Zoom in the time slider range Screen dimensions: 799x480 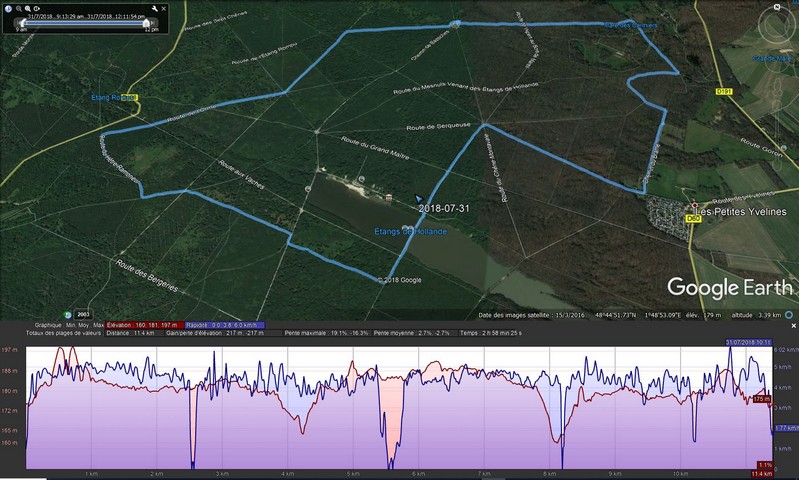click(28, 8)
